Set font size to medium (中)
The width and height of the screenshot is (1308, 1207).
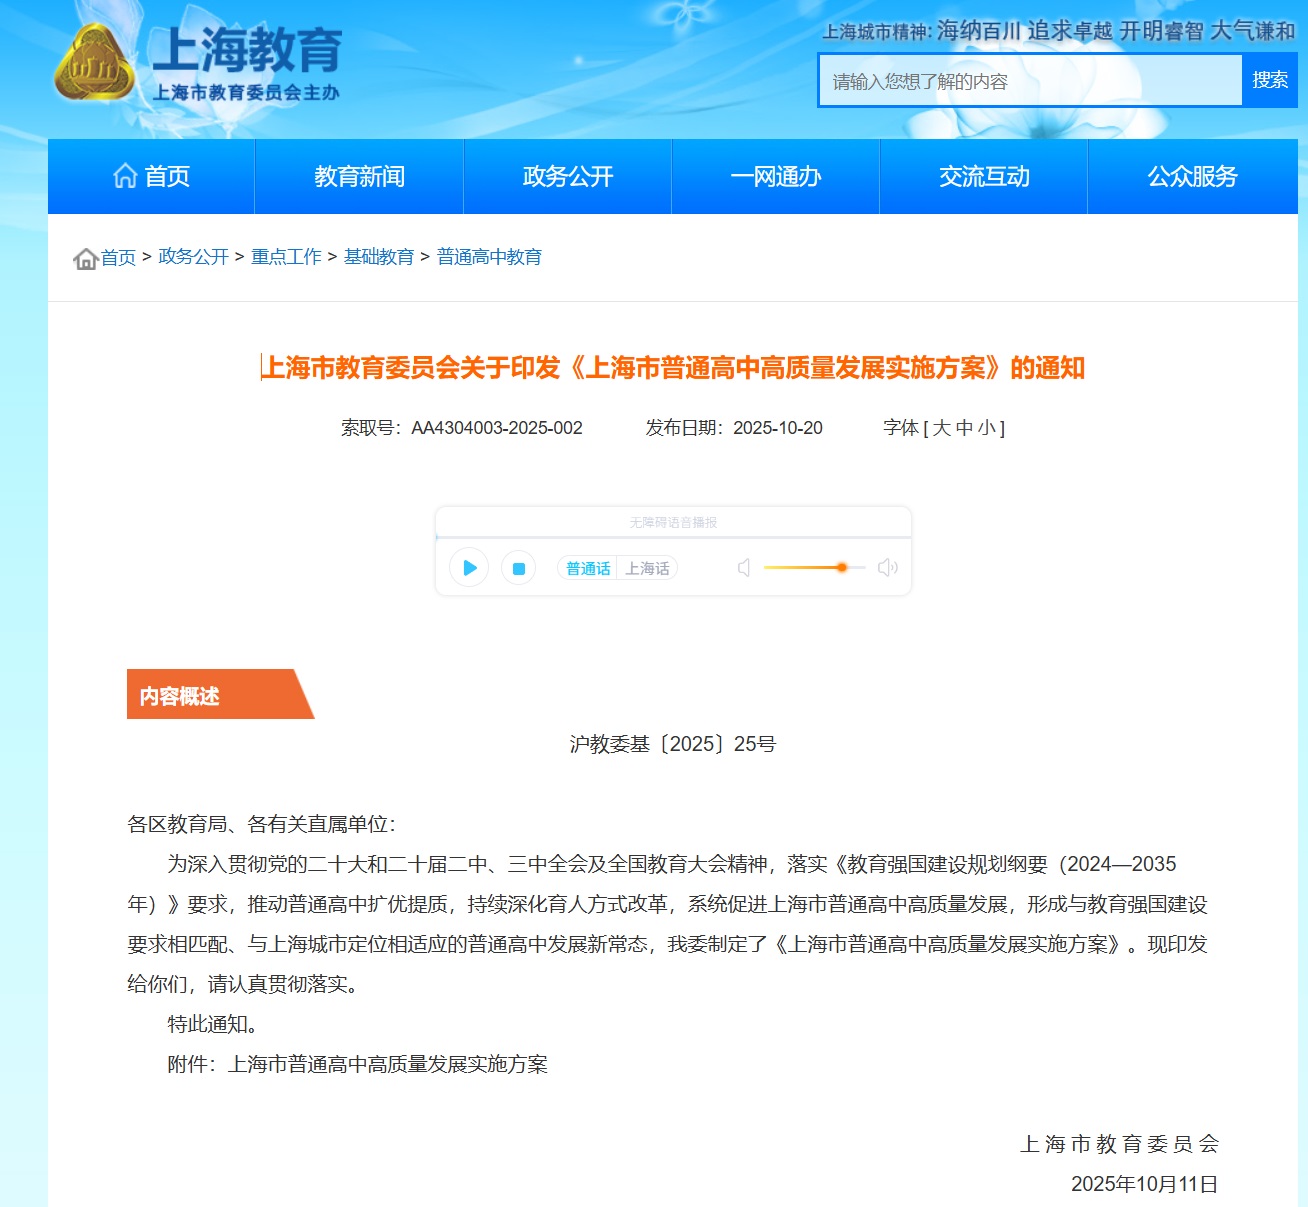(964, 428)
